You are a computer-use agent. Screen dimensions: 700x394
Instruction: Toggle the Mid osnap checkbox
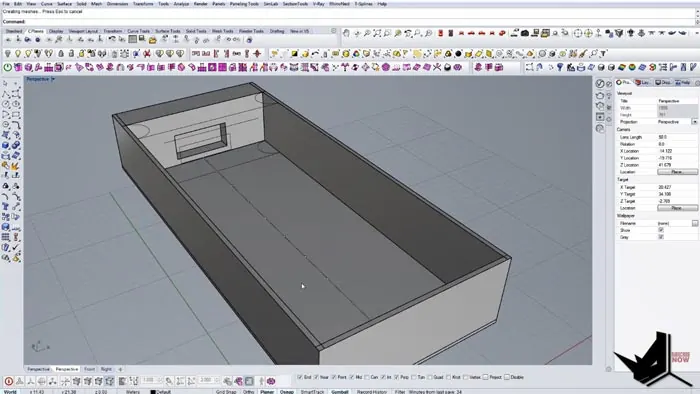(352, 377)
